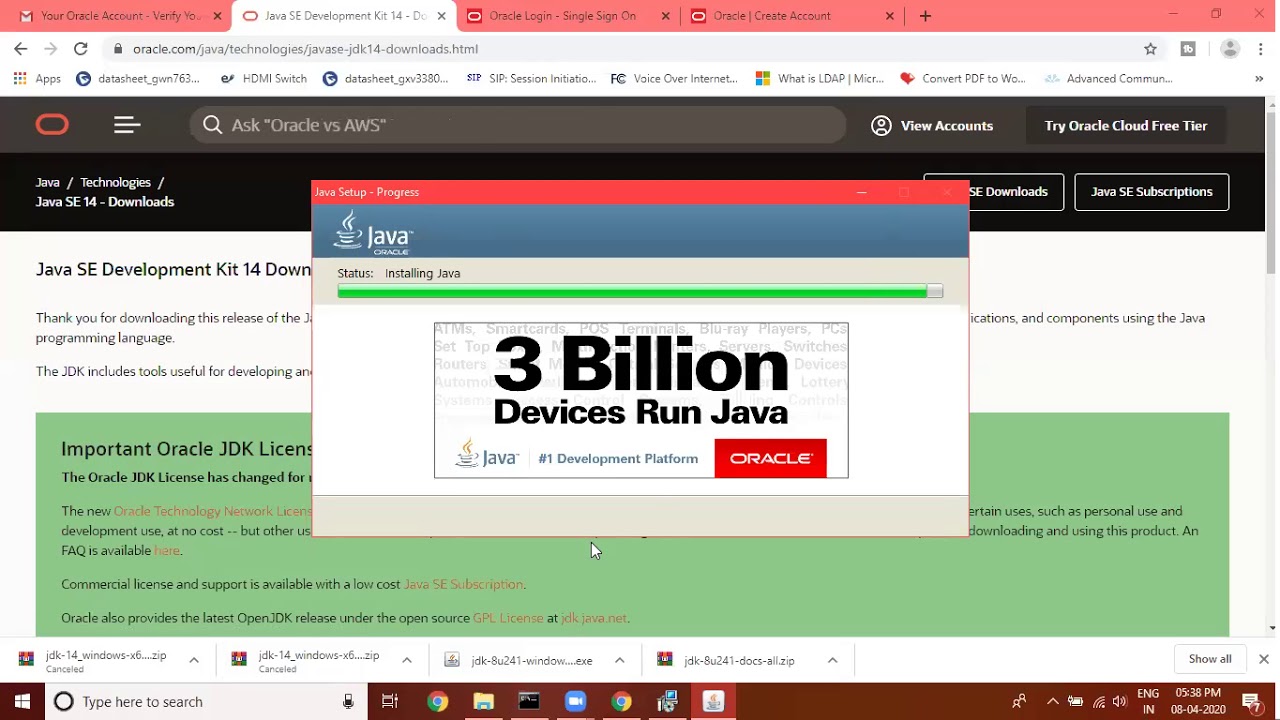
Task: Open Voice Over Internet bookmark
Action: point(674,78)
